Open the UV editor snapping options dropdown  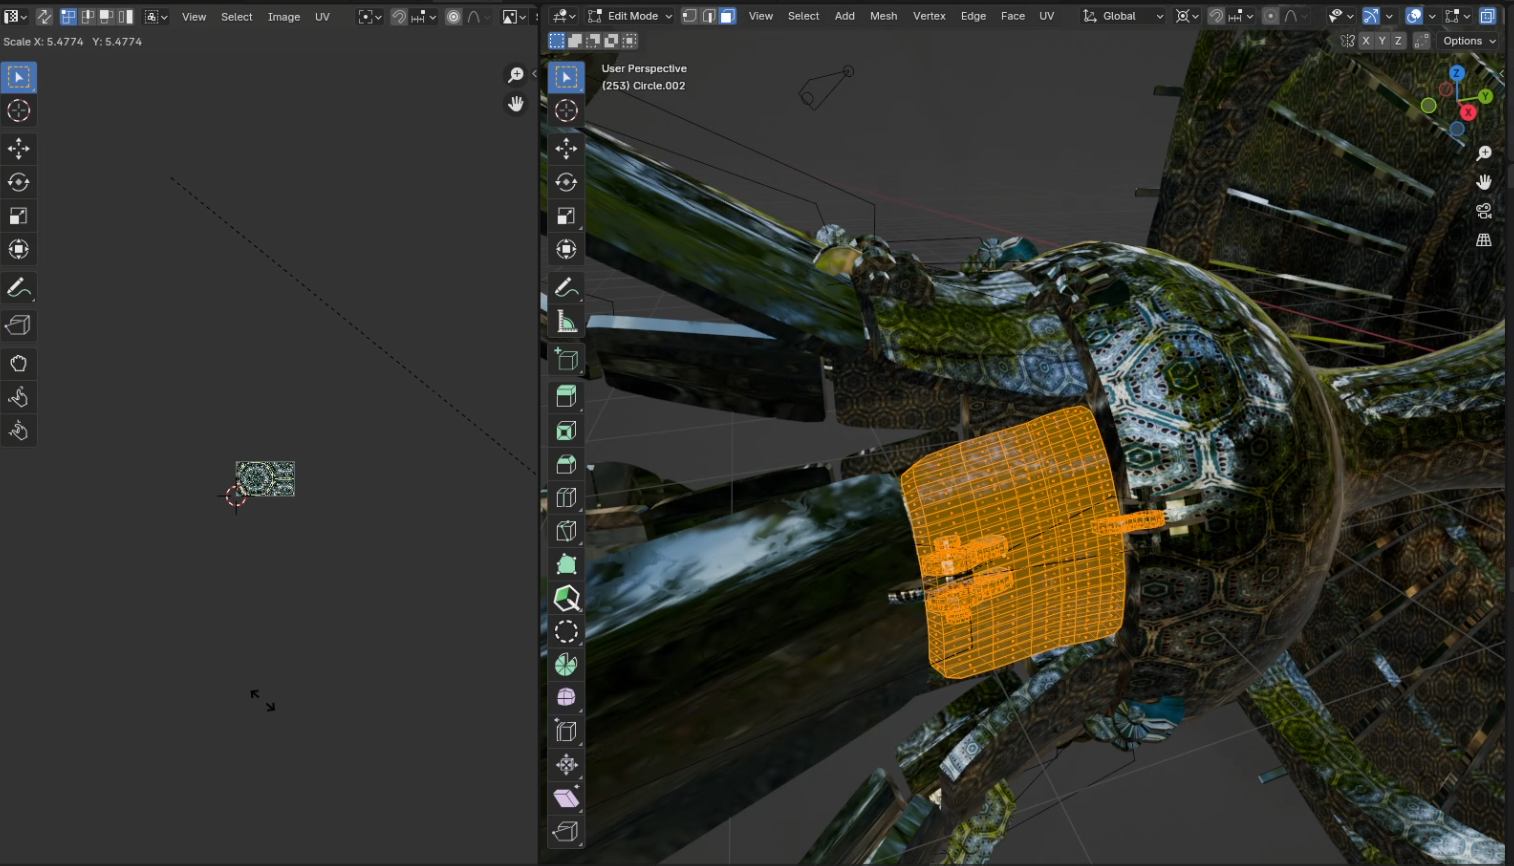[424, 16]
